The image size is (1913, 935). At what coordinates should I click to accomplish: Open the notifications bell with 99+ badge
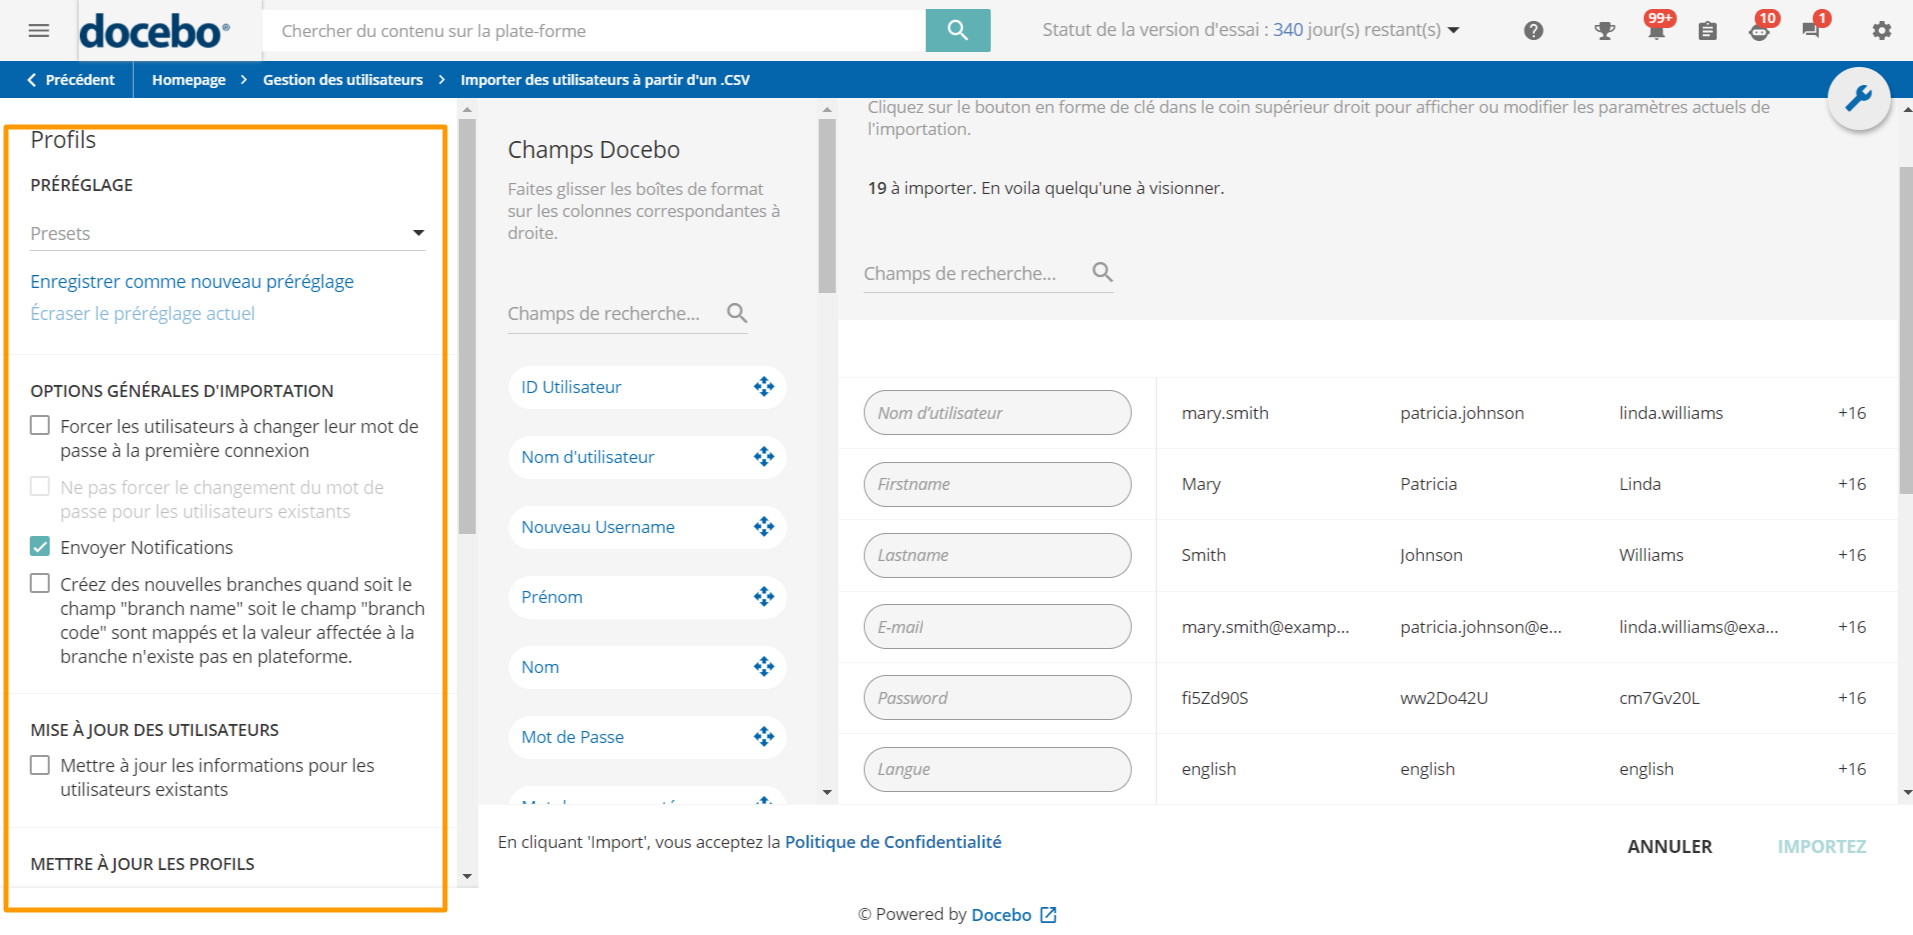coord(1656,31)
